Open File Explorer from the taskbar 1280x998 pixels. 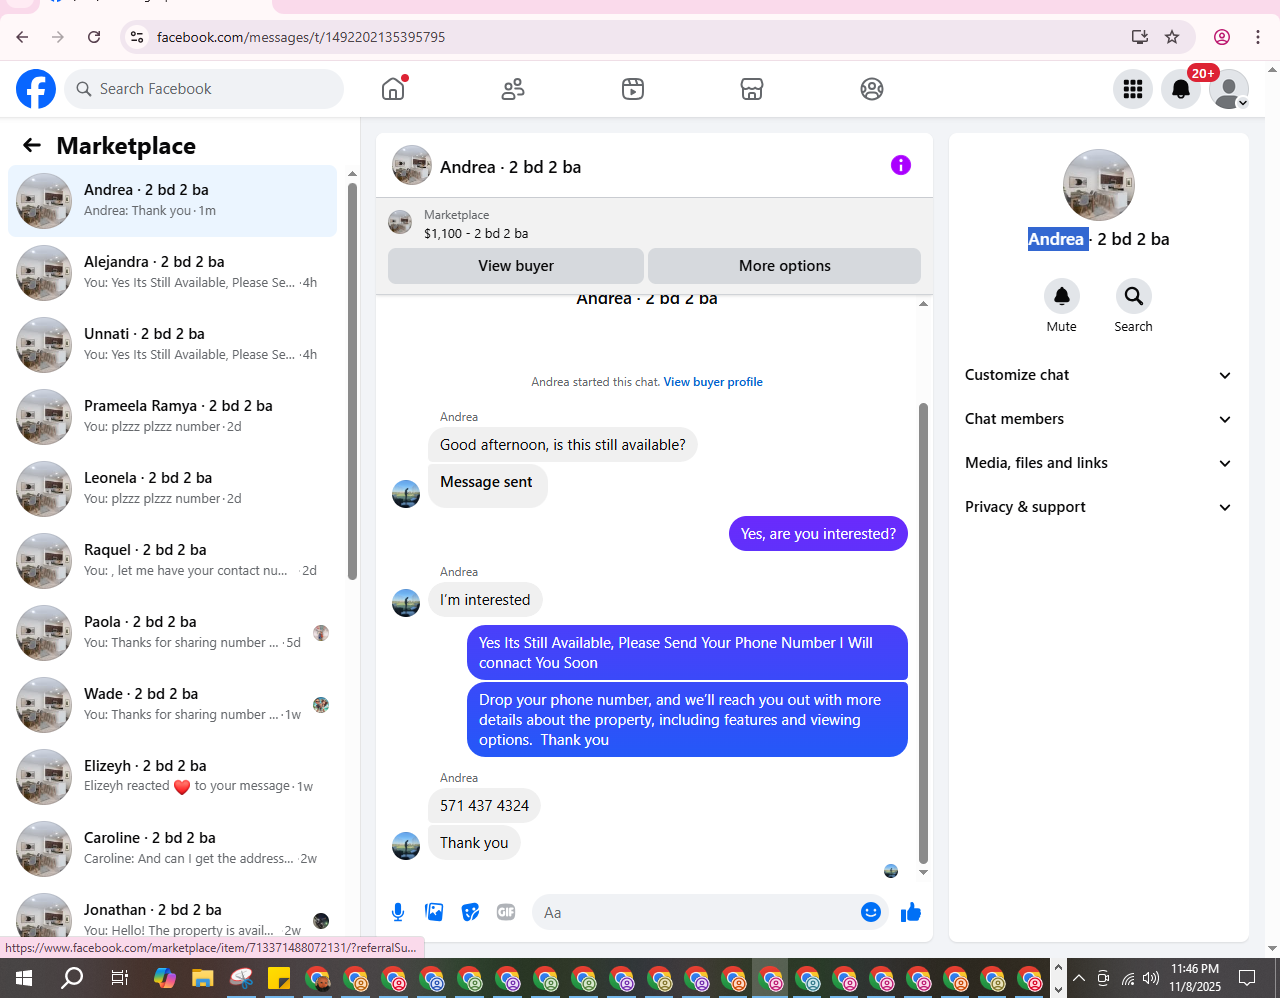click(x=203, y=978)
